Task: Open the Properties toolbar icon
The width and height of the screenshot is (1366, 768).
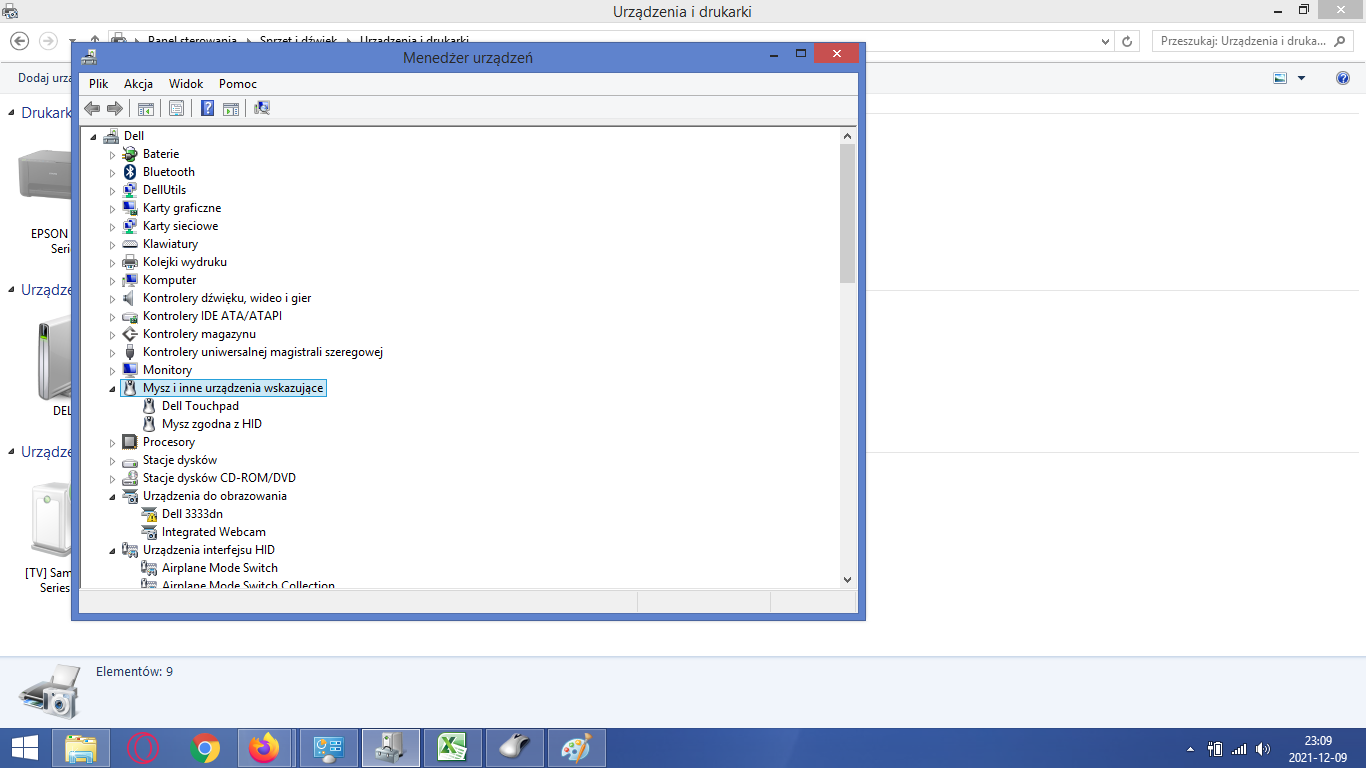Action: pyautogui.click(x=176, y=108)
